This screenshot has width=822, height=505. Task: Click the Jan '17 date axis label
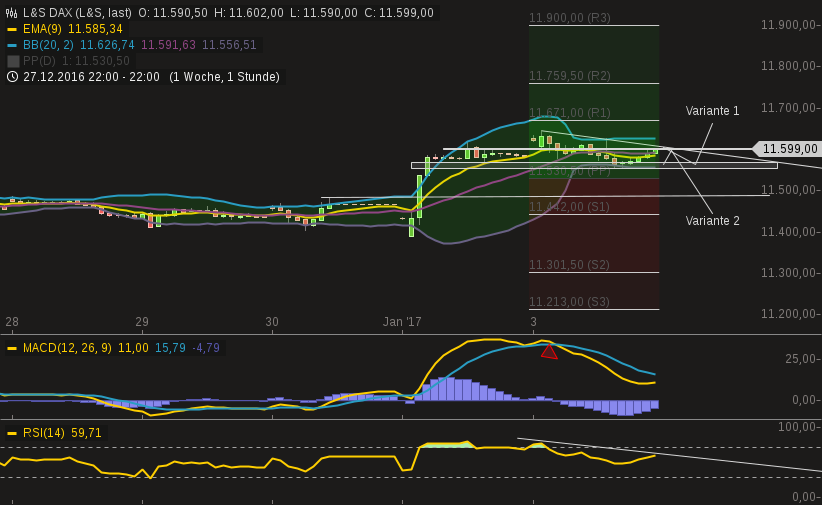402,322
